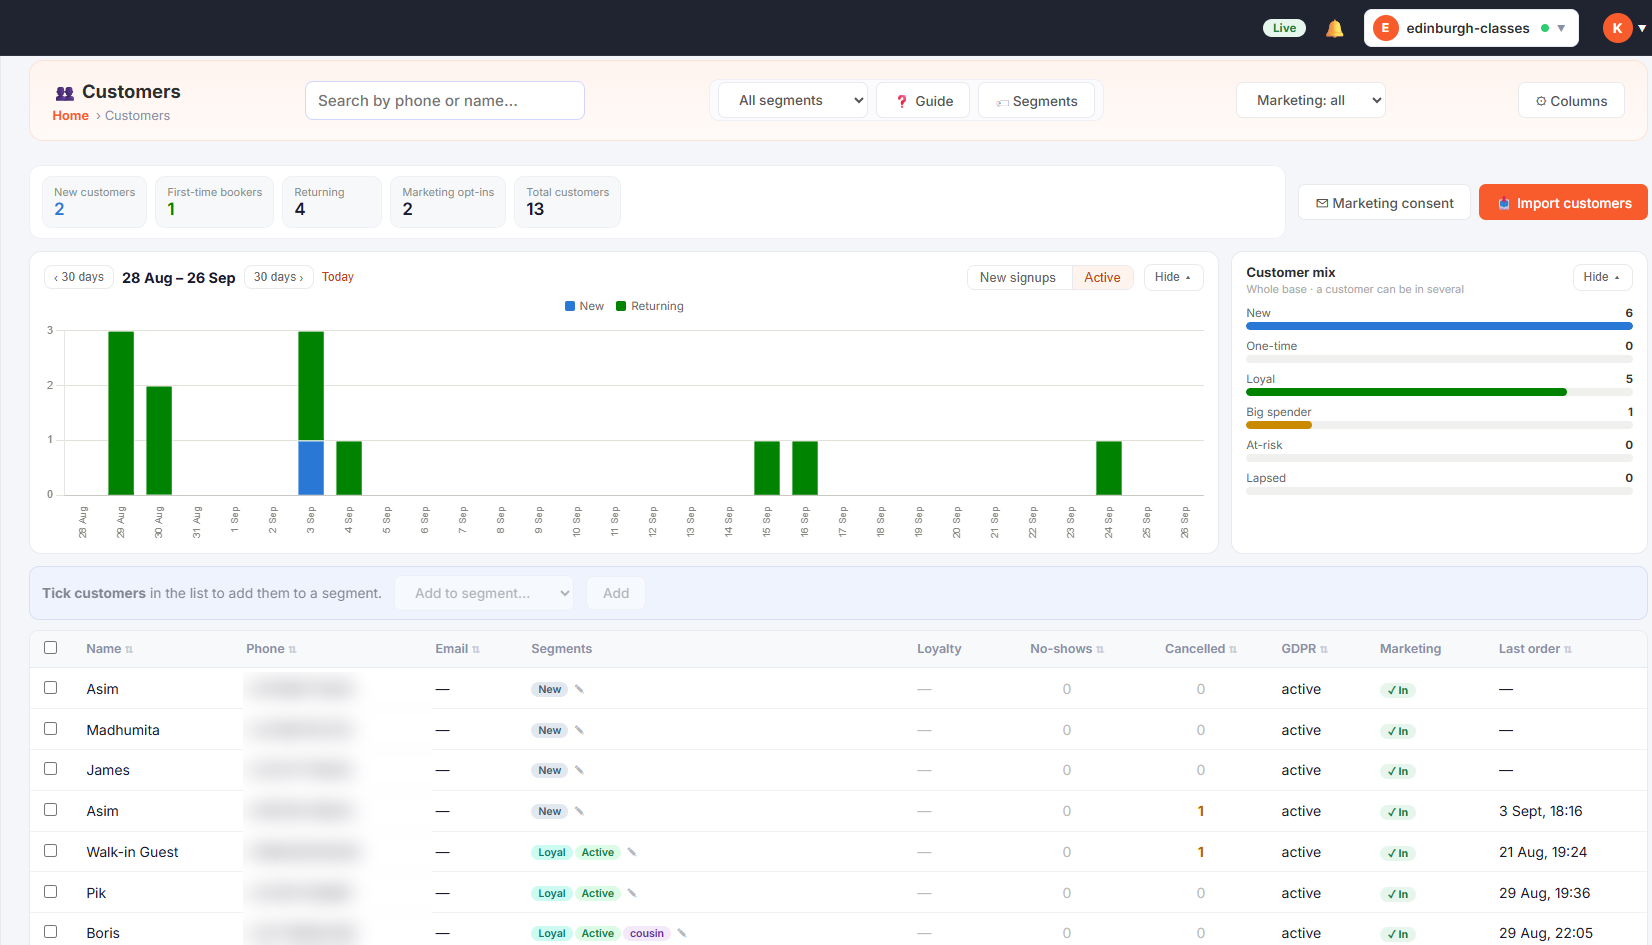Sort by No-shows column sort icon

coord(1100,650)
